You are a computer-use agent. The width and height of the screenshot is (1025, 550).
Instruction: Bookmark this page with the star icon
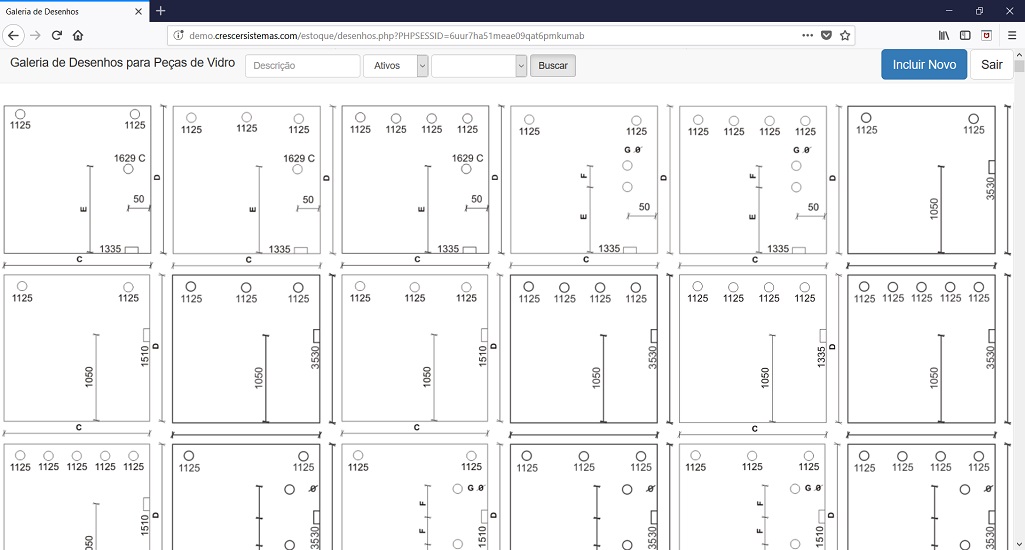[x=845, y=35]
